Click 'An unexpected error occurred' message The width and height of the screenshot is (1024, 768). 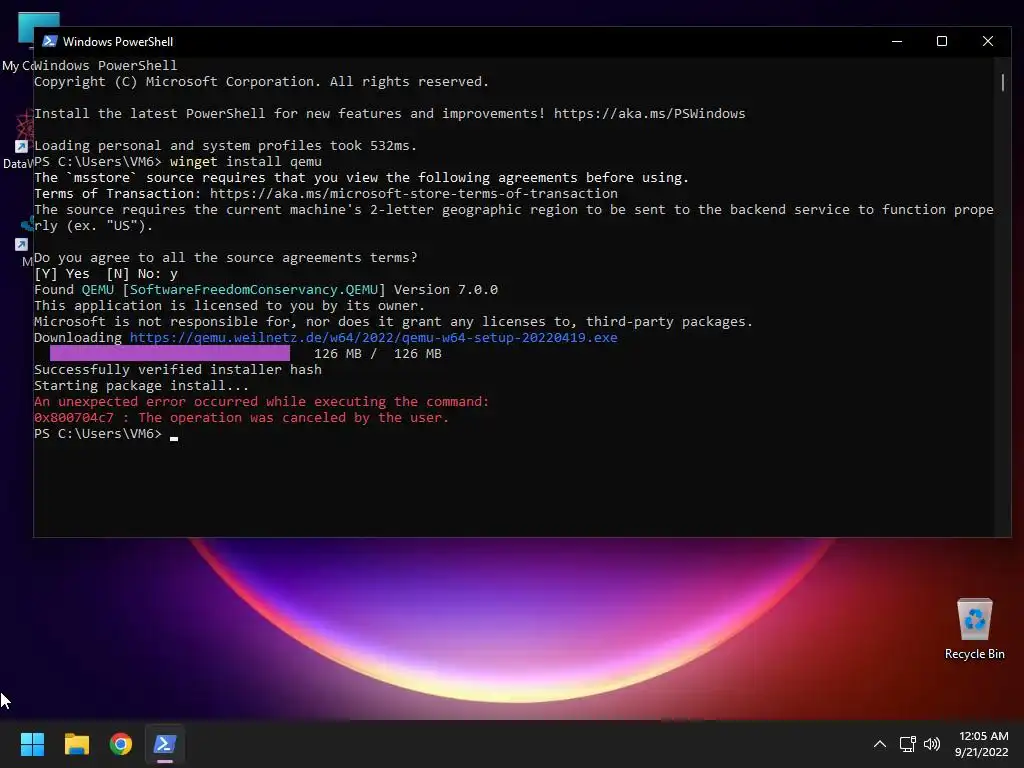(x=261, y=402)
